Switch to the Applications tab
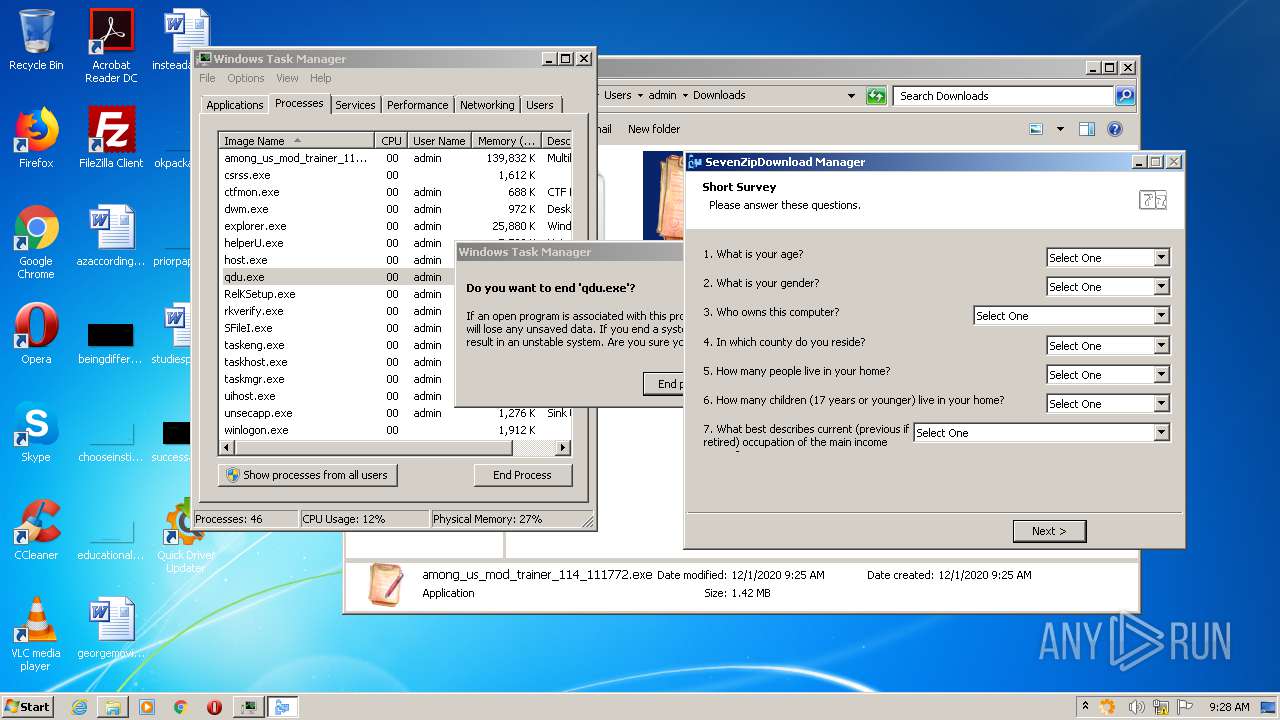 pyautogui.click(x=235, y=105)
